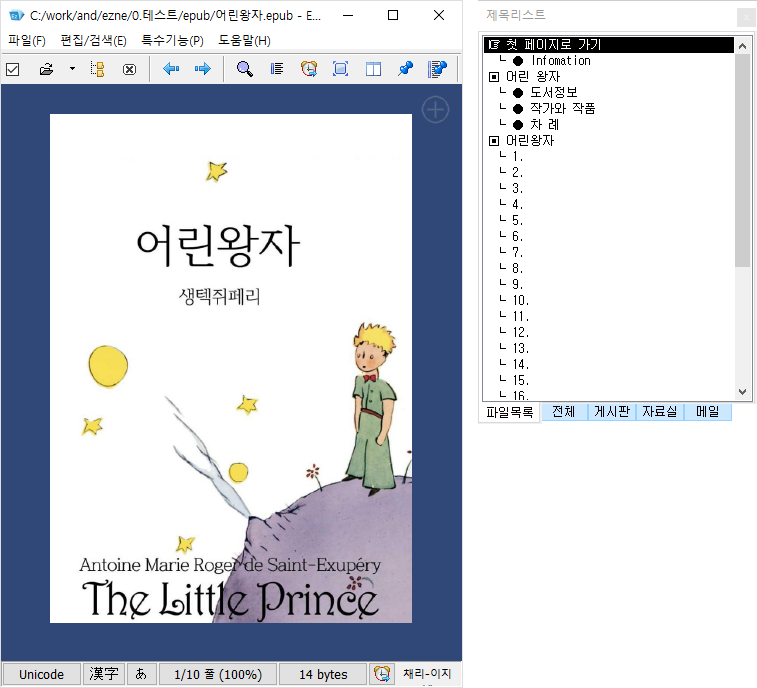The height and width of the screenshot is (688, 757).
Task: Click the close-file X toolbar icon
Action: [129, 70]
